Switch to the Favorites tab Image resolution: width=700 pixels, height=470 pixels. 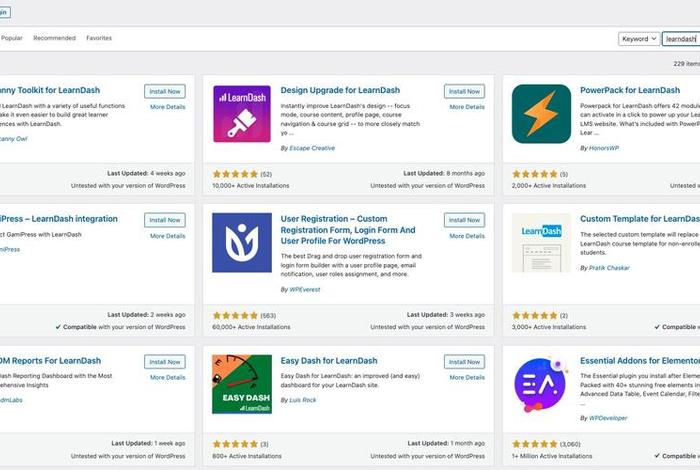click(99, 38)
